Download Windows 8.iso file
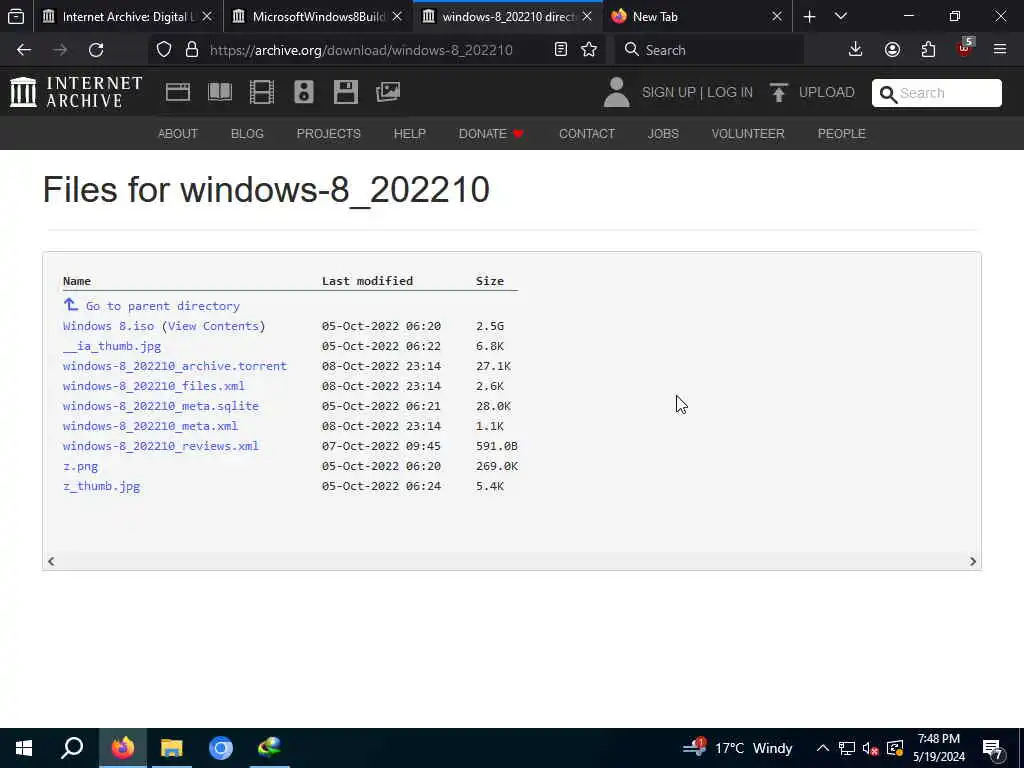Viewport: 1024px width, 768px height. [x=108, y=326]
